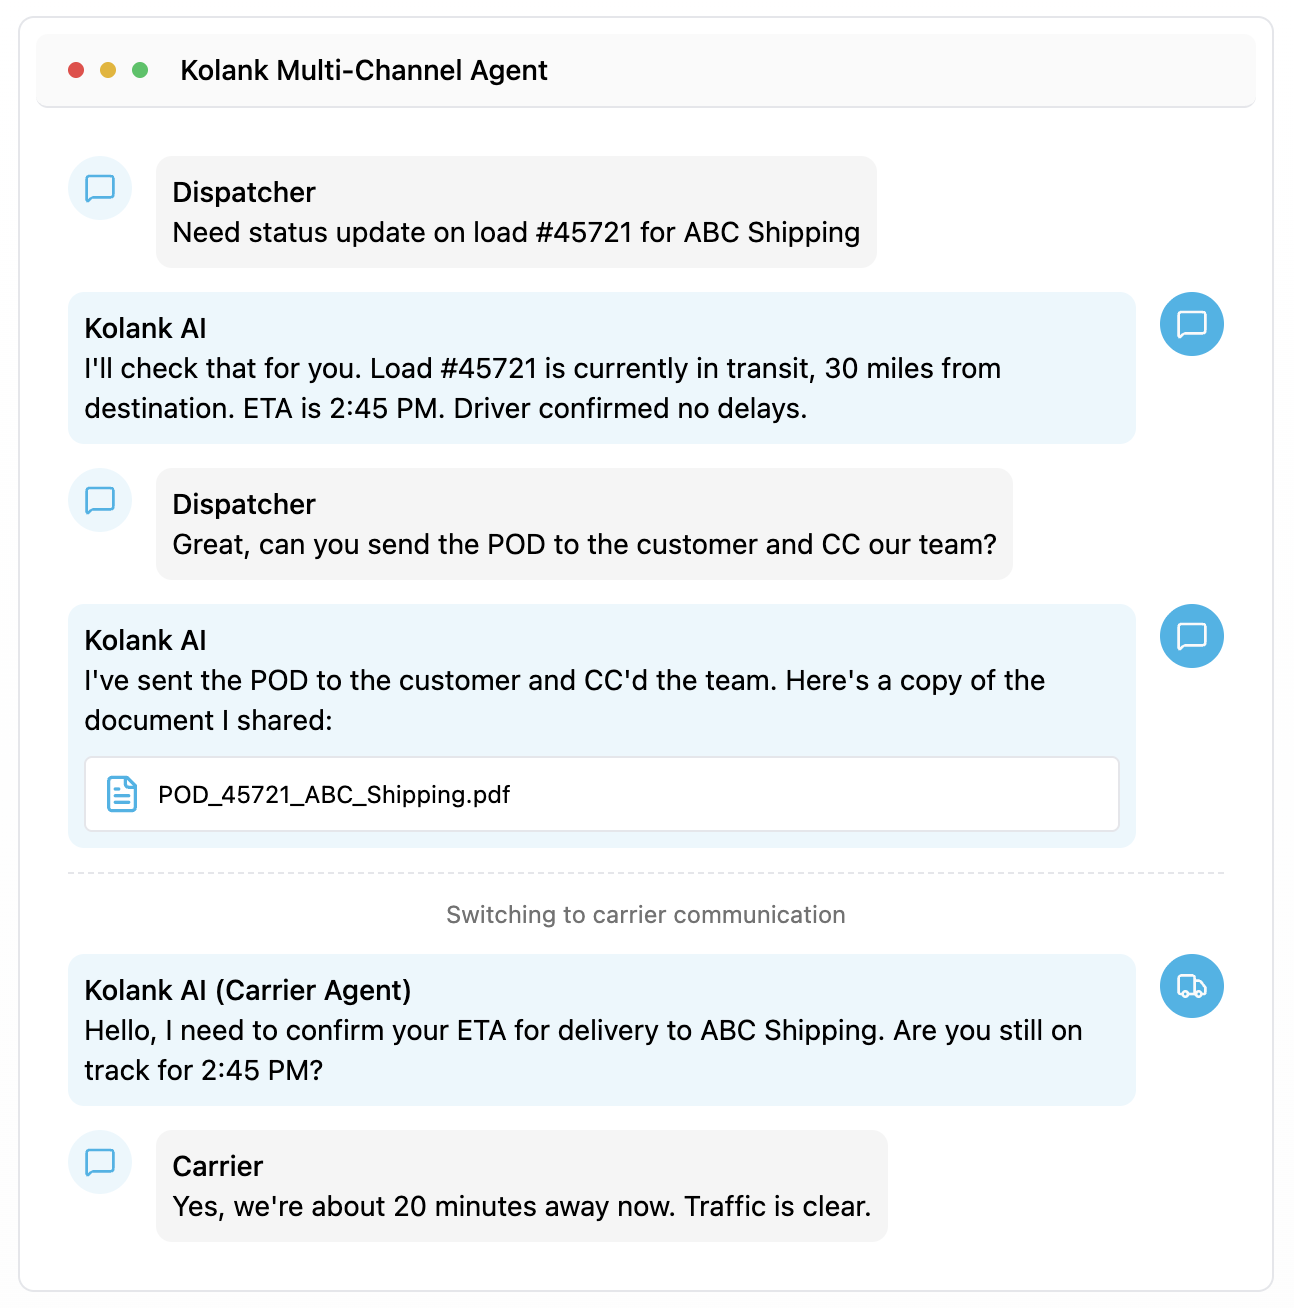The image size is (1294, 1308).
Task: Click the 'Kolank Multi-Channel Agent' title
Action: tap(363, 70)
